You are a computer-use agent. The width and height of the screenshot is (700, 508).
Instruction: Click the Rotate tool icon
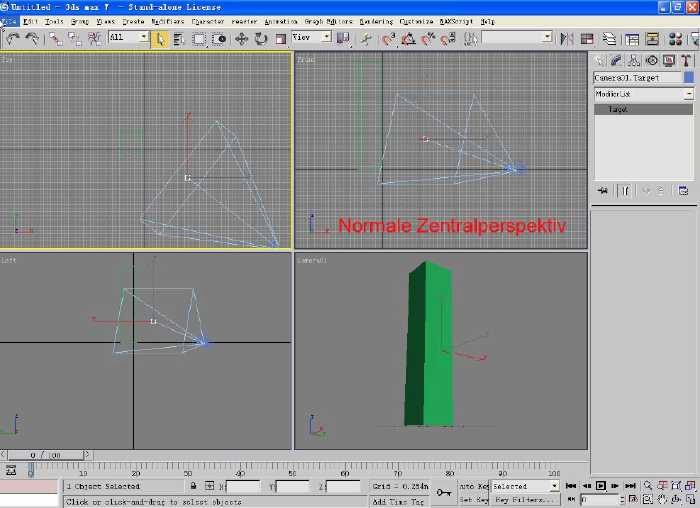260,38
